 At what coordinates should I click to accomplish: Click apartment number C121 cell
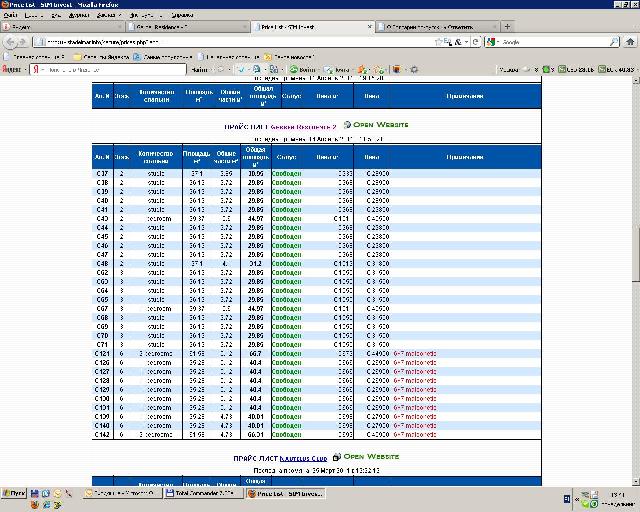click(102, 354)
